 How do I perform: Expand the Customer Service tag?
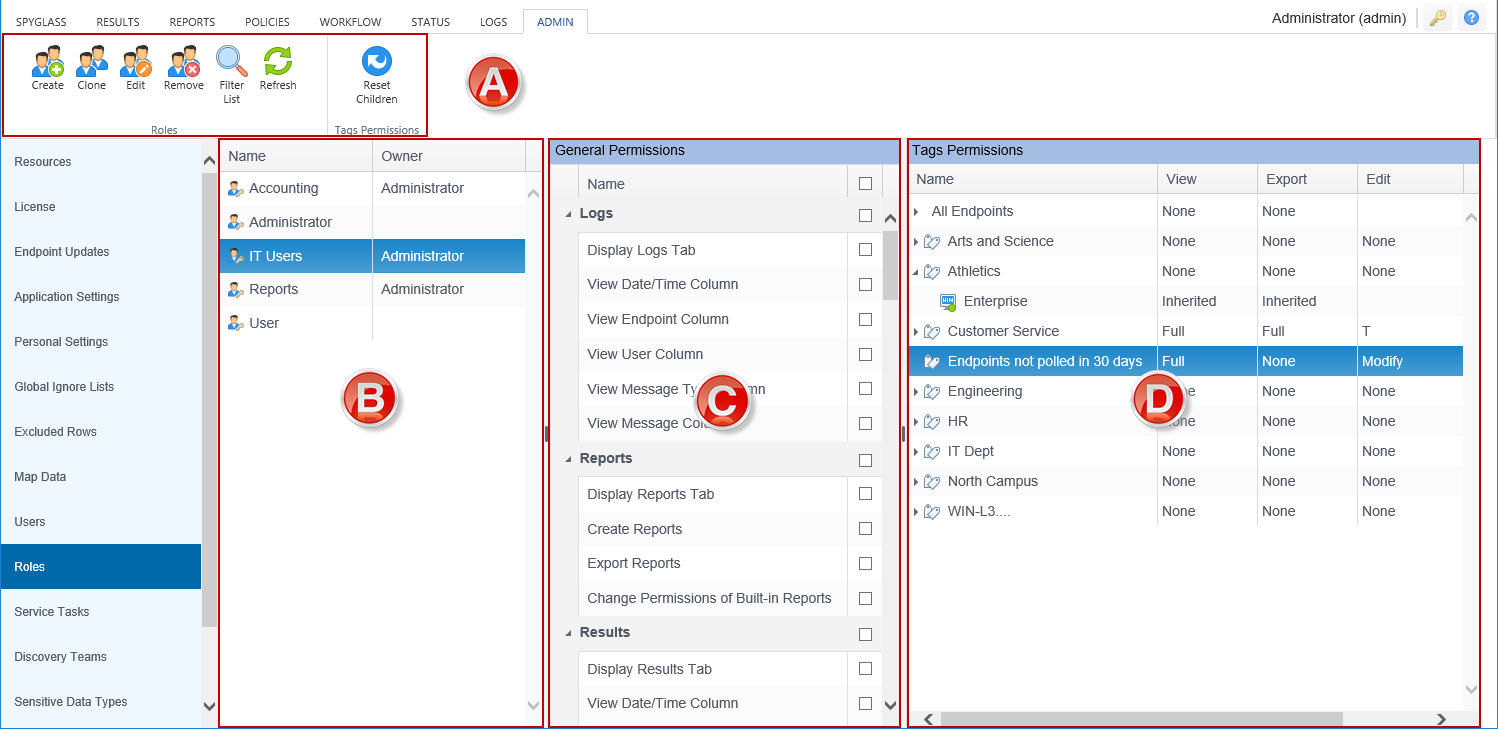916,332
